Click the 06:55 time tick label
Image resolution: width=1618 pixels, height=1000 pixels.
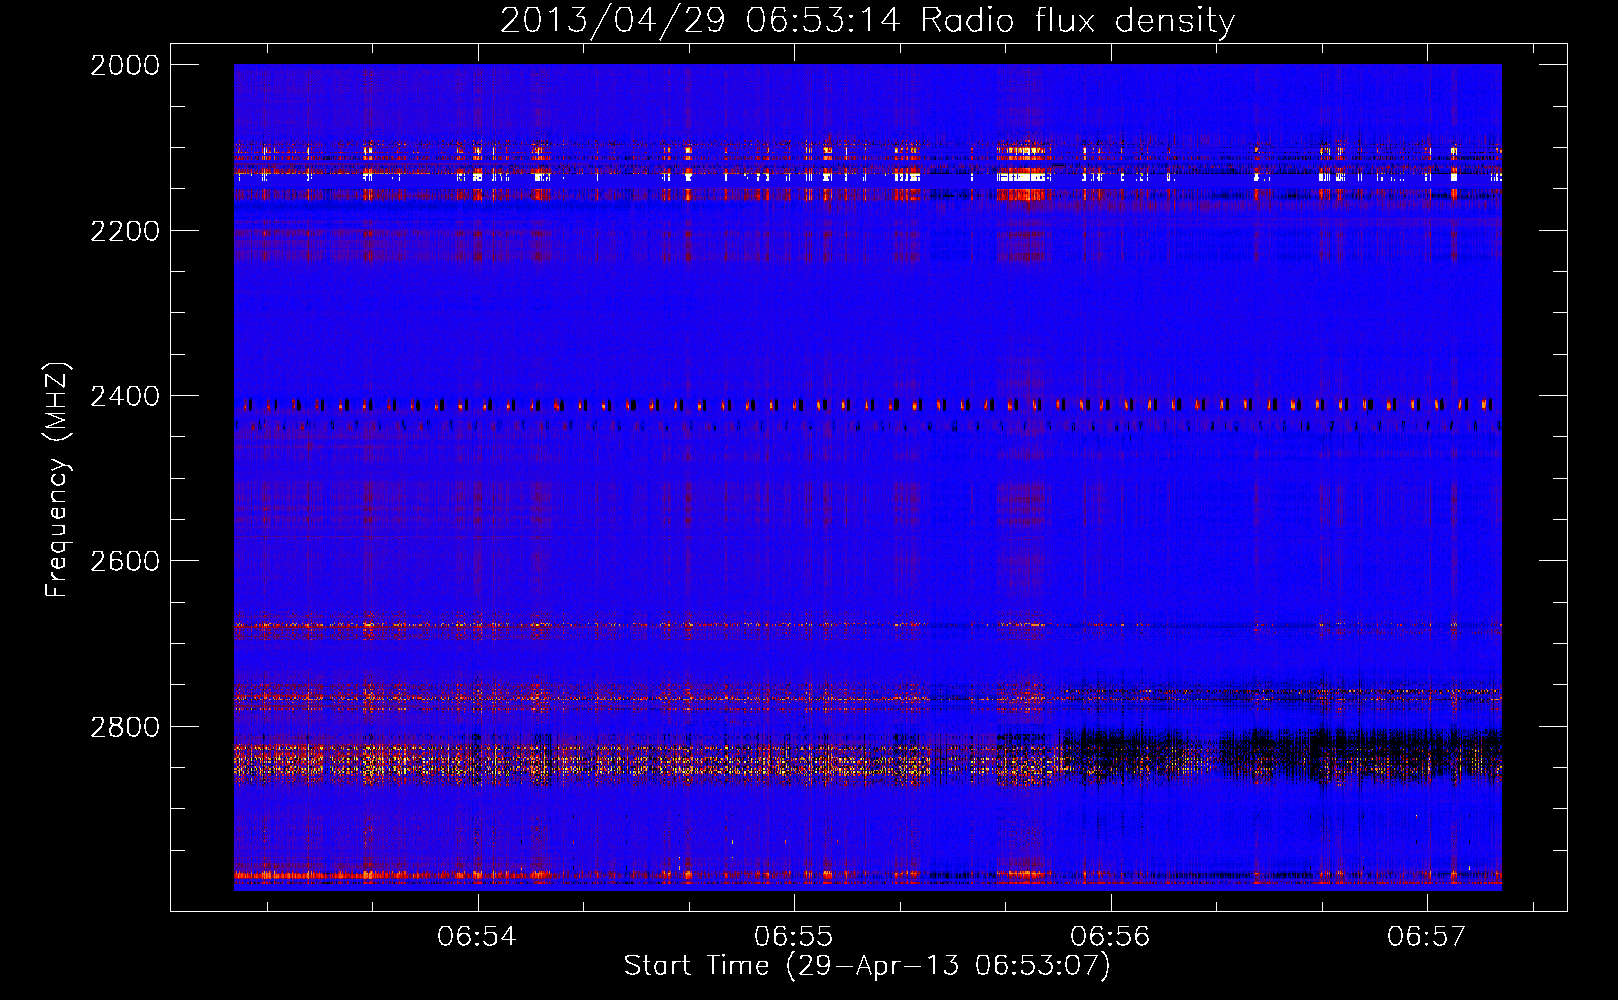click(x=794, y=937)
